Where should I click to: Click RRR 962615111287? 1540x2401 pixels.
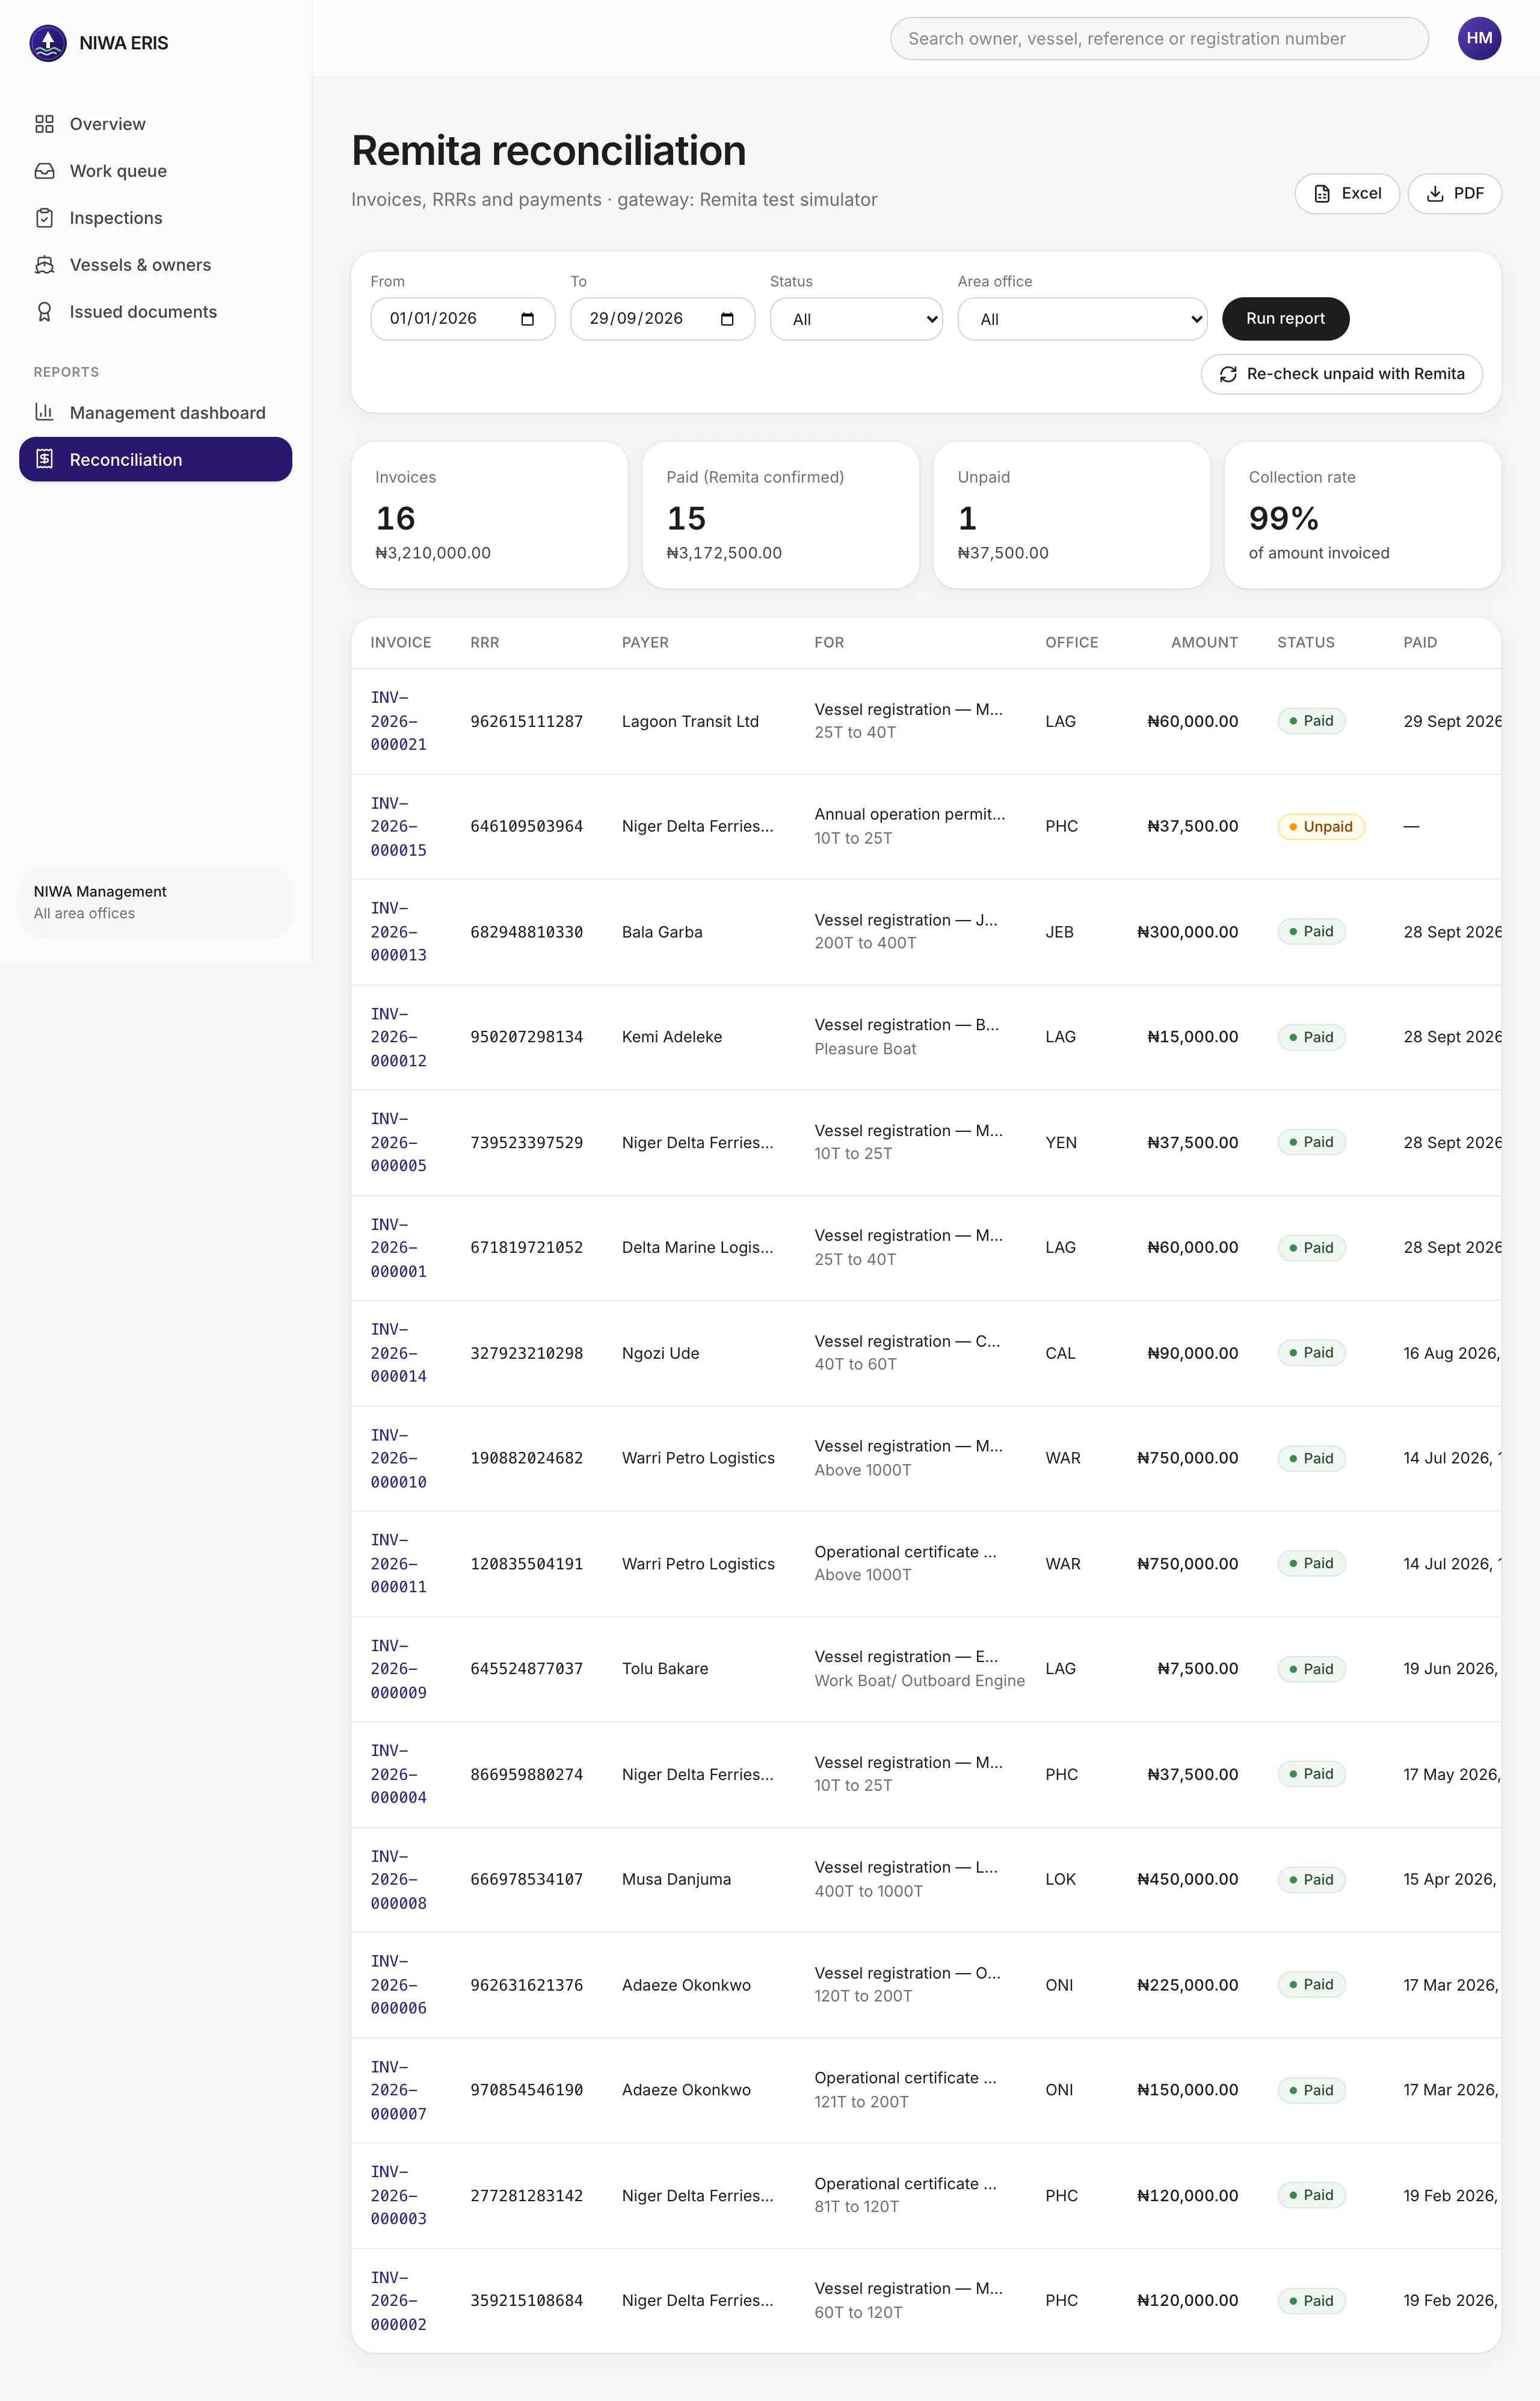[x=527, y=721]
